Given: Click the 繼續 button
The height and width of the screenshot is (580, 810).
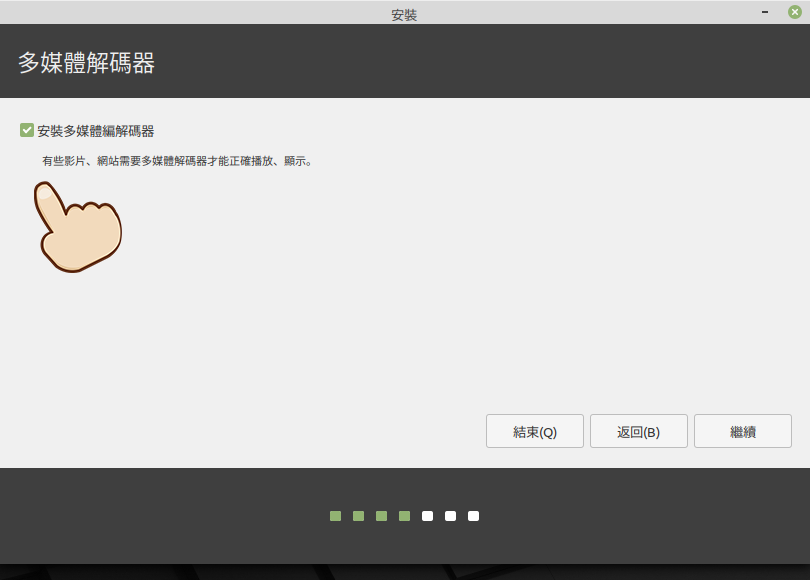Looking at the screenshot, I should point(742,431).
